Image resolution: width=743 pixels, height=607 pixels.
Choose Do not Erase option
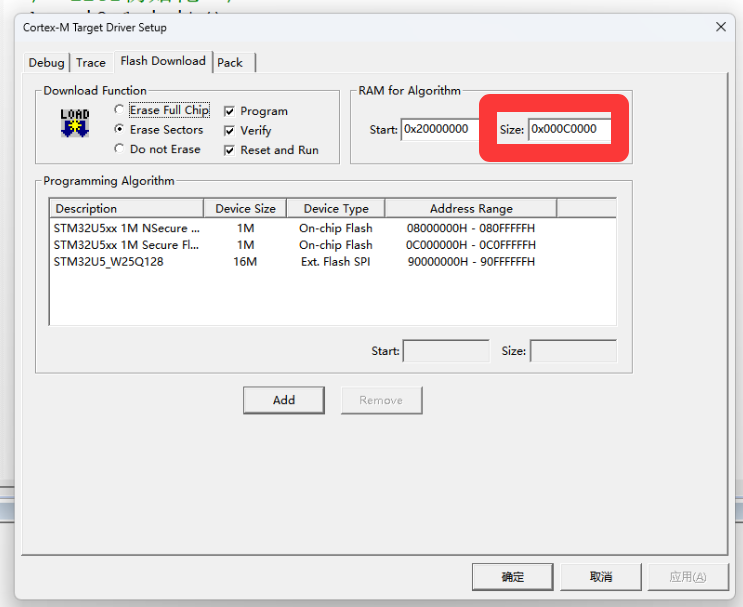(120, 149)
